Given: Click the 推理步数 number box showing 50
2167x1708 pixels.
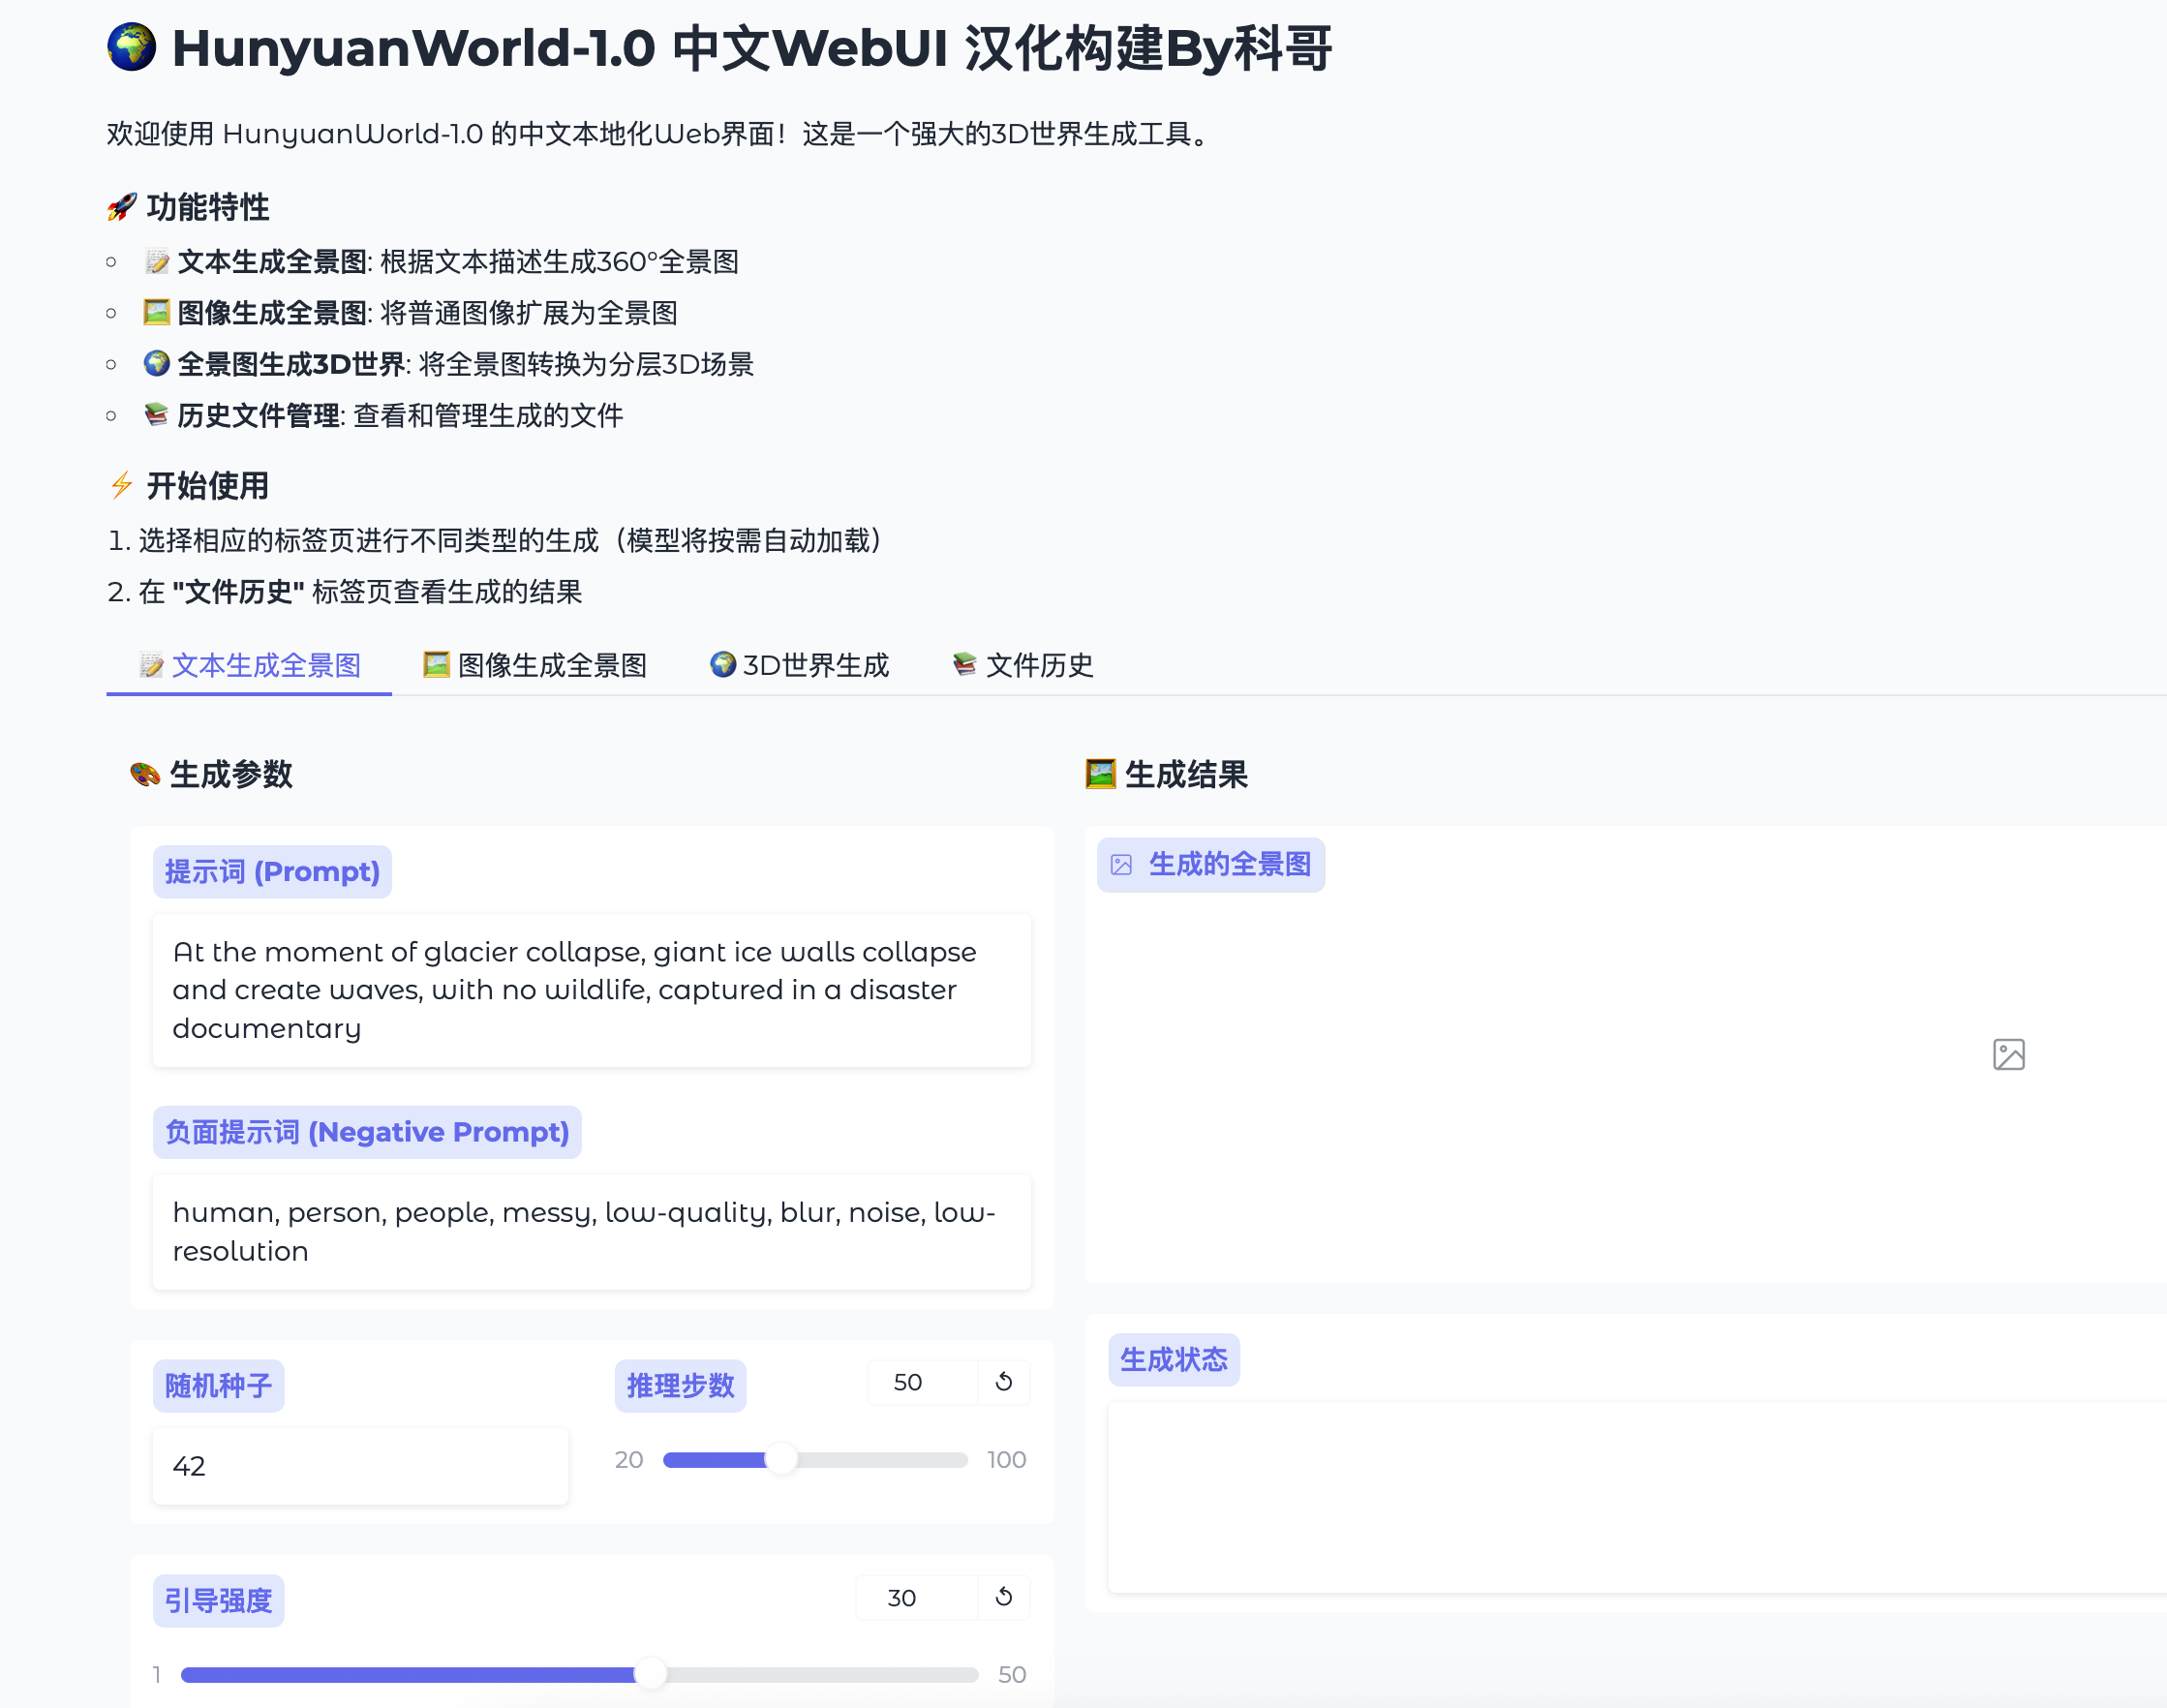Looking at the screenshot, I should 921,1382.
